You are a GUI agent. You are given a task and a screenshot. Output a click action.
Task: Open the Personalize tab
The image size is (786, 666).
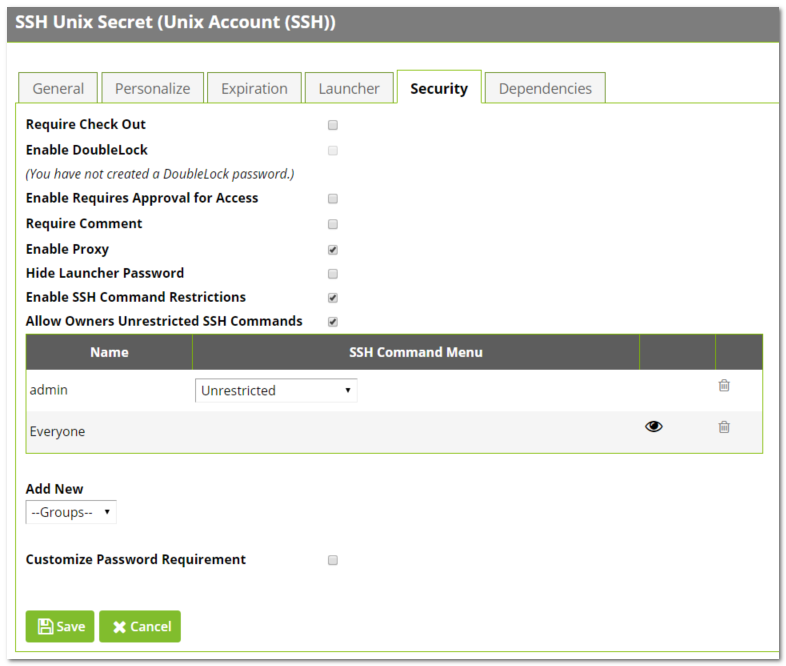pyautogui.click(x=152, y=88)
